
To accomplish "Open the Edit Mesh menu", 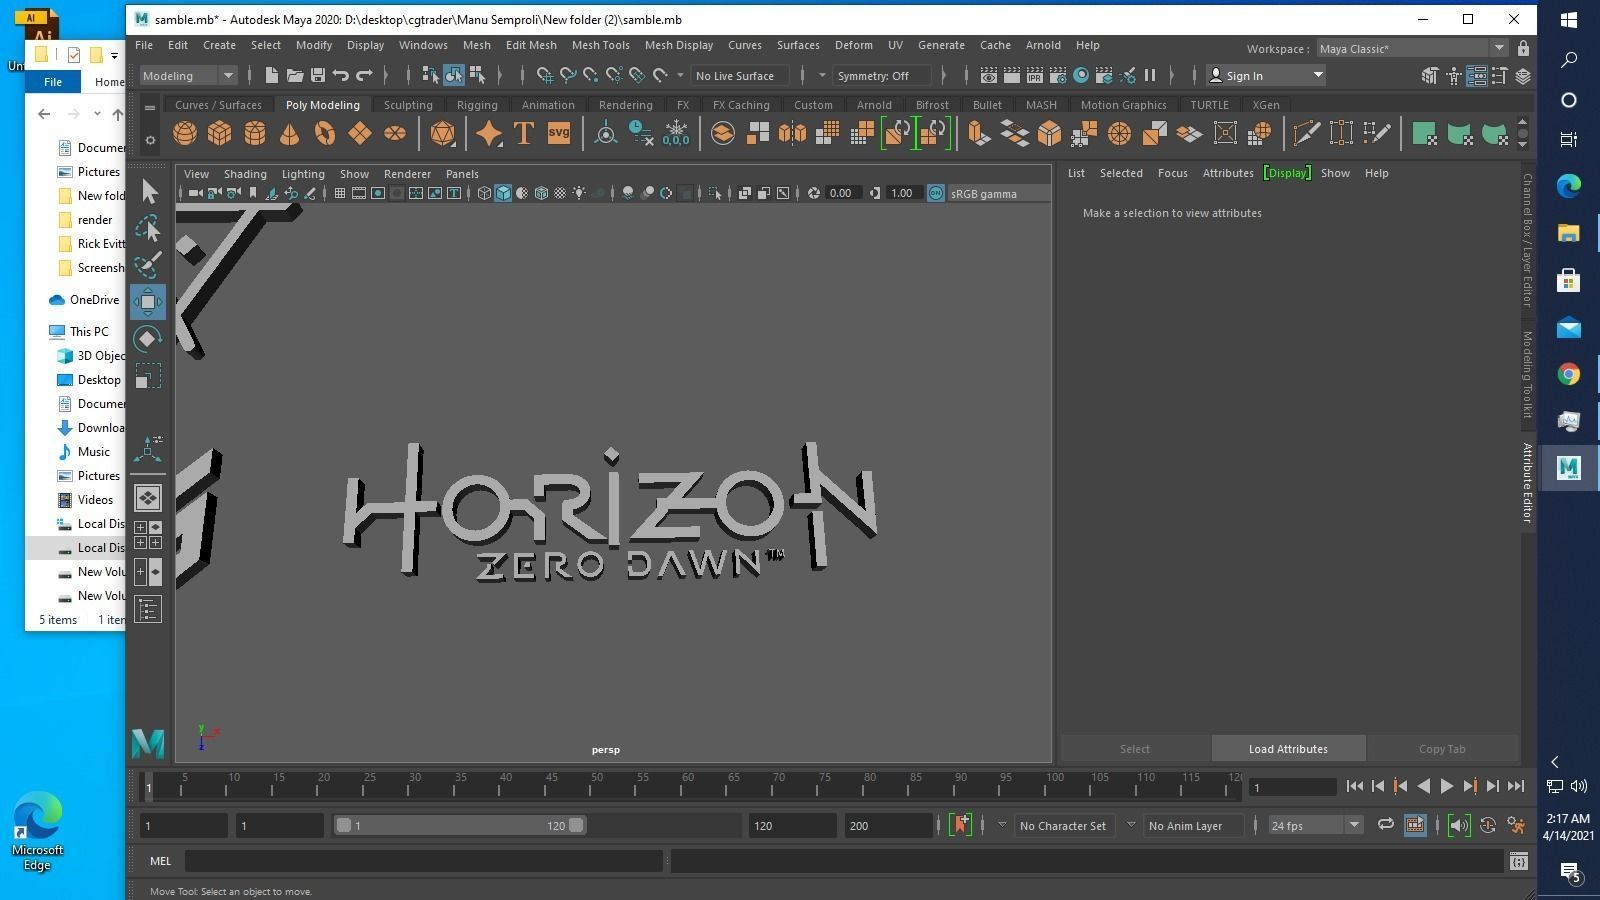I will (x=531, y=45).
